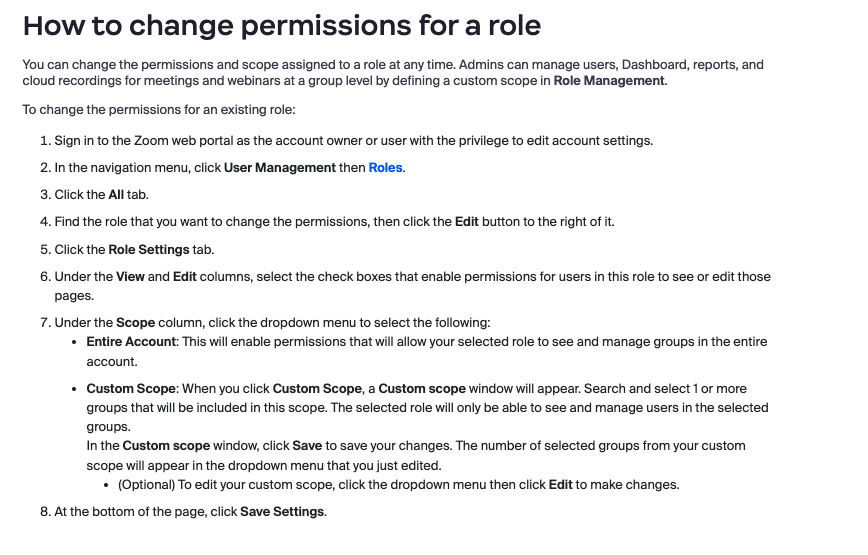Click the bold "Scope" word in step 7
This screenshot has height=555, width=868.
click(x=135, y=323)
